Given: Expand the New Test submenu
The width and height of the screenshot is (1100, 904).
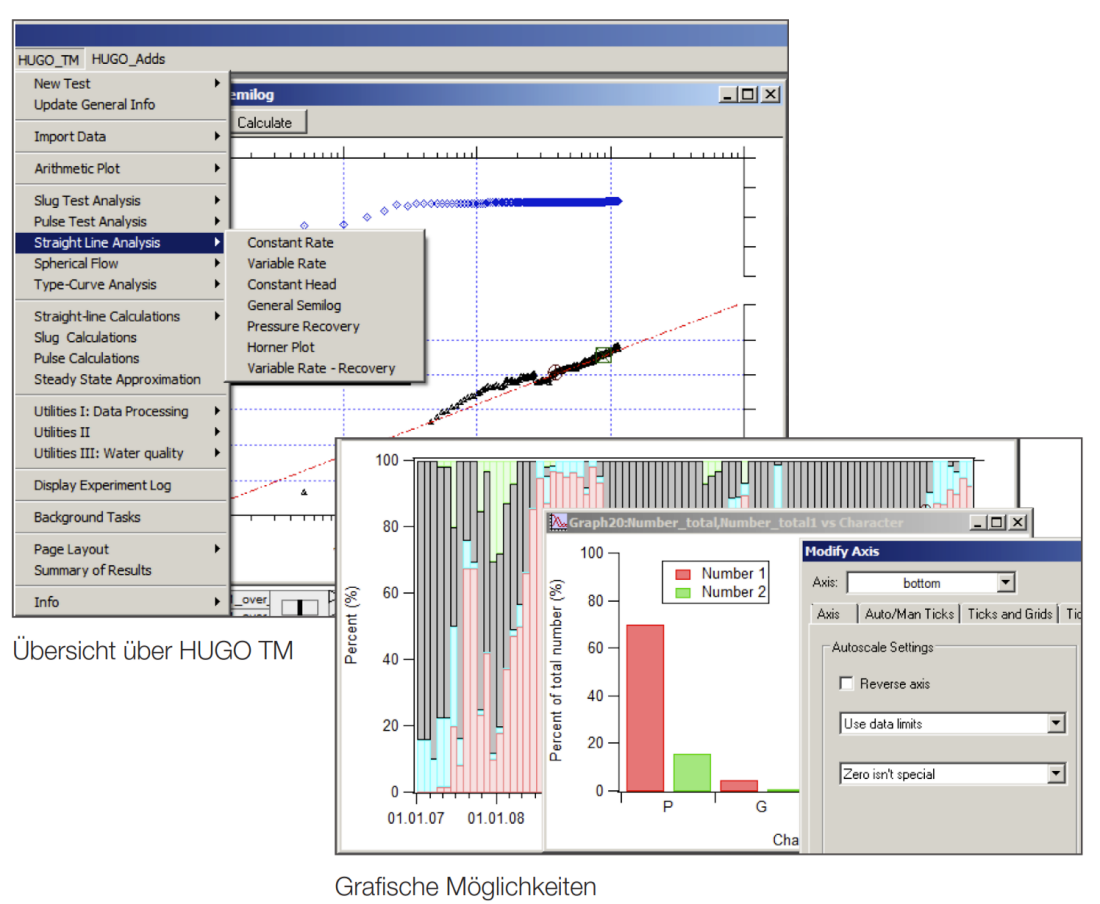Looking at the screenshot, I should tap(121, 83).
